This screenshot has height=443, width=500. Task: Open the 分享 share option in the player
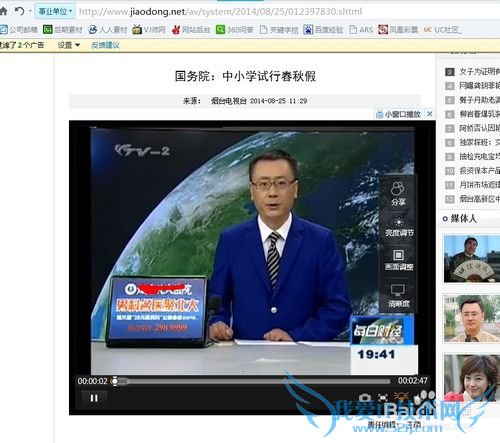pyautogui.click(x=398, y=193)
